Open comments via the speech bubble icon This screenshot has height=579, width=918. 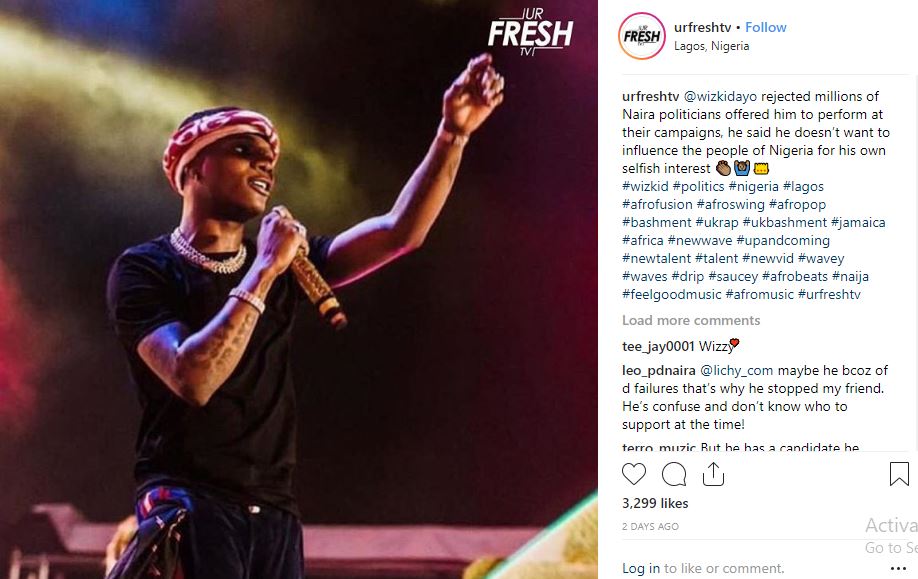[x=674, y=474]
